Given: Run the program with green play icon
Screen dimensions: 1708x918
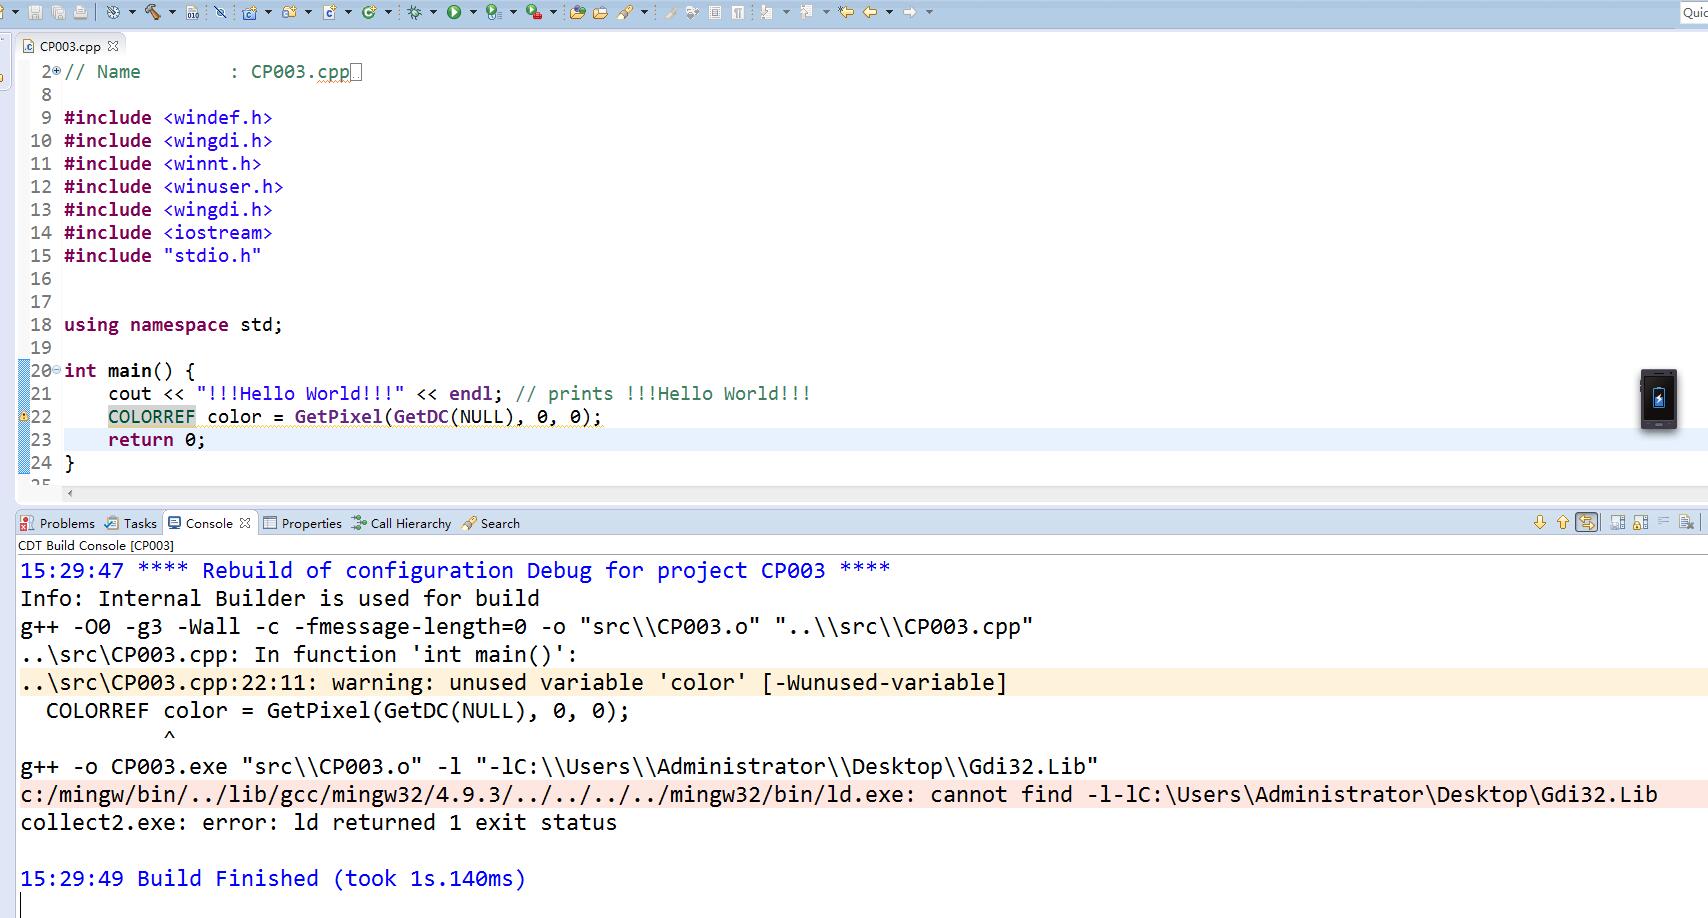Looking at the screenshot, I should pyautogui.click(x=454, y=12).
